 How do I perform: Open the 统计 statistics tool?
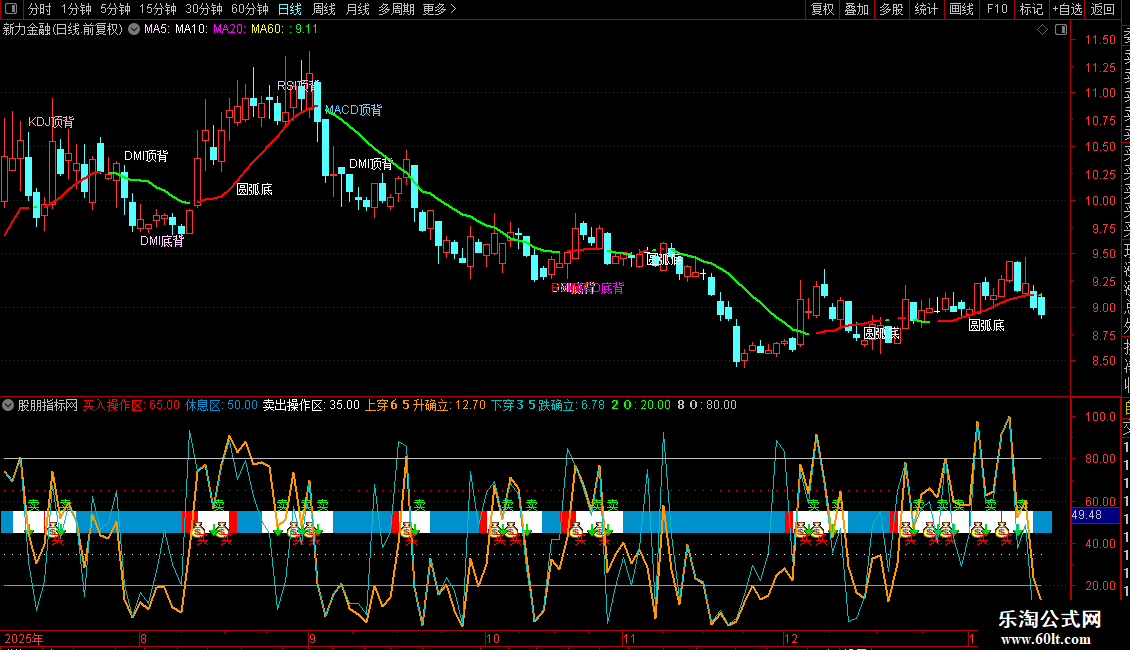925,9
